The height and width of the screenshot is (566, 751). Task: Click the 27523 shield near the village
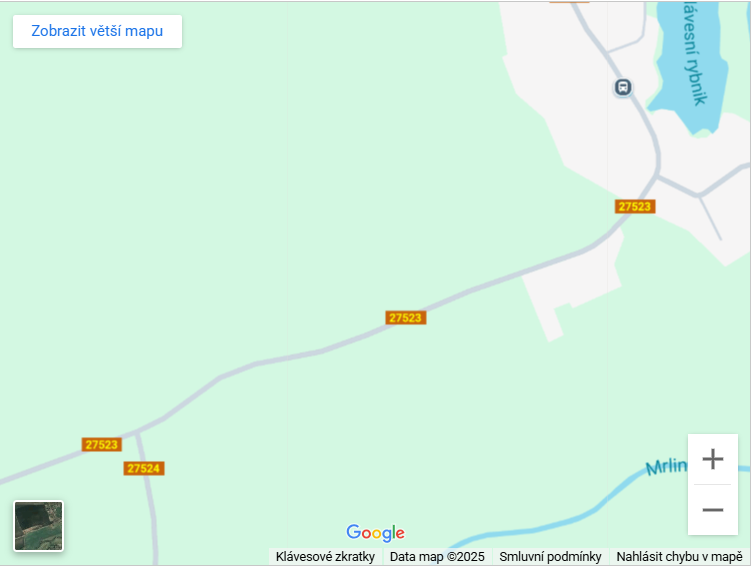635,206
